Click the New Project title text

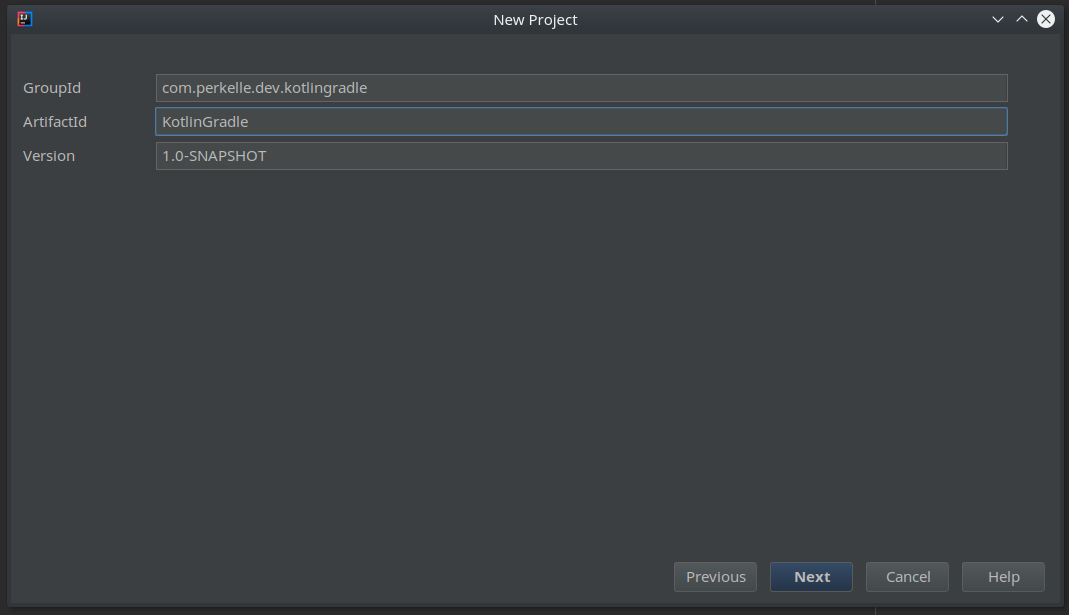click(x=535, y=19)
